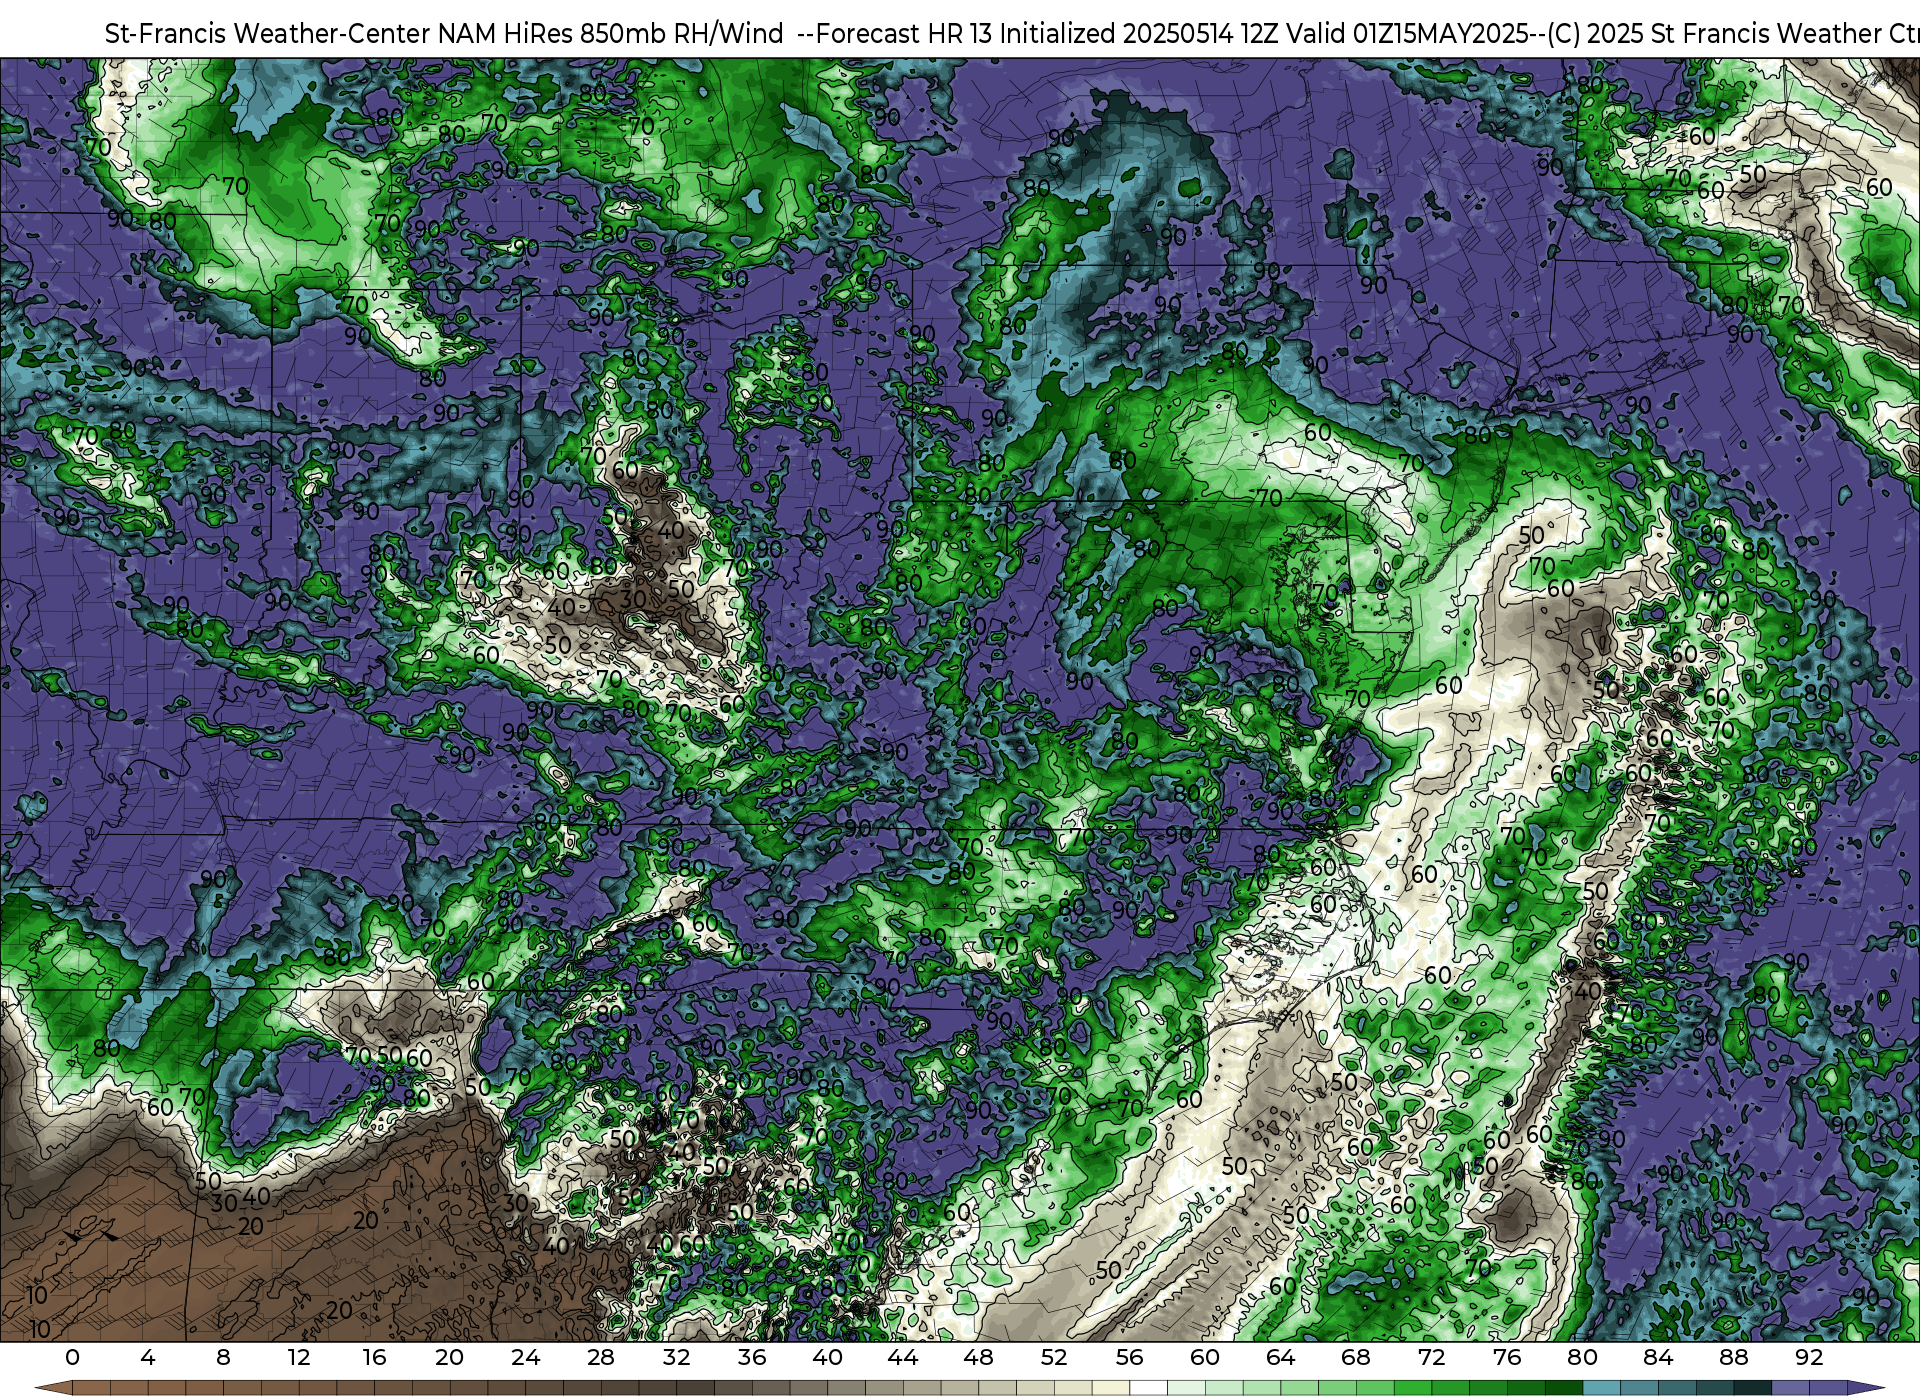This screenshot has width=1920, height=1400.
Task: Click the map title text at the top
Action: pyautogui.click(x=1012, y=33)
